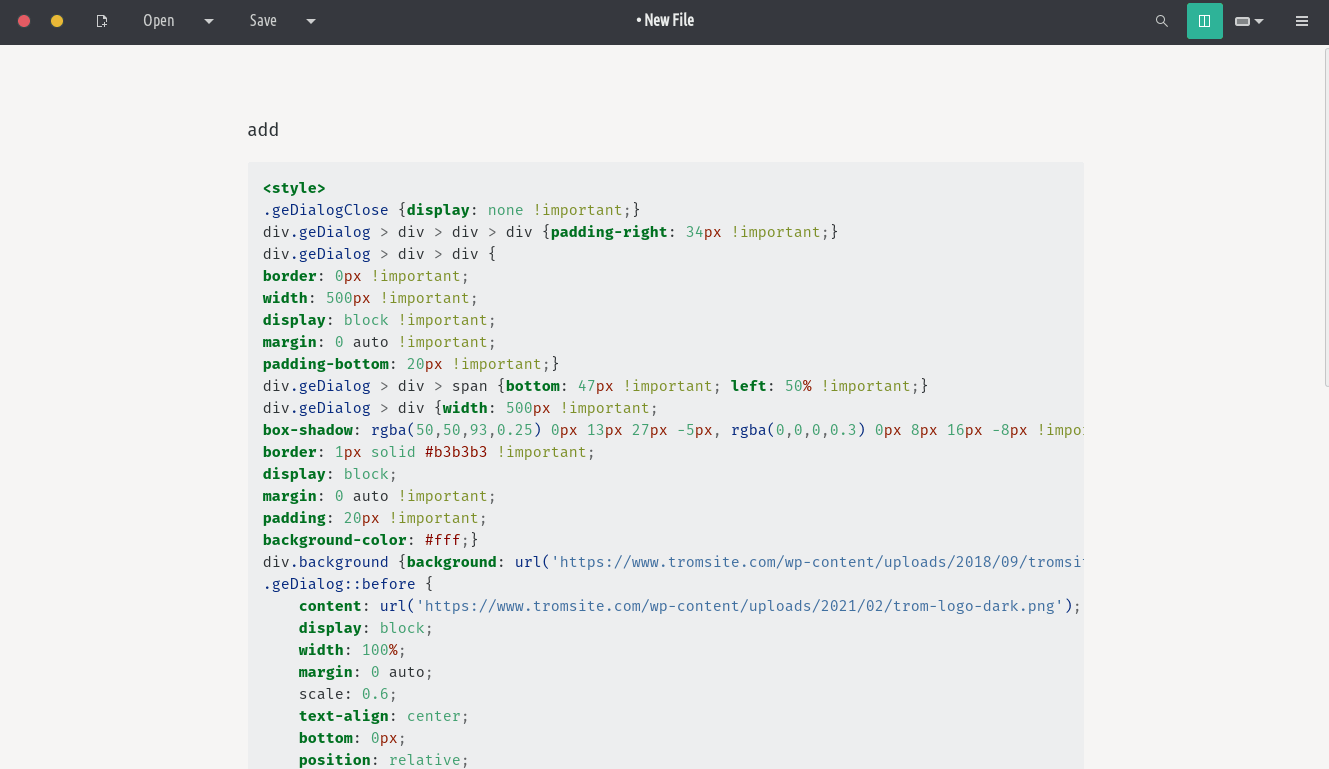Click the yellow minimize window button
The height and width of the screenshot is (769, 1329).
pos(57,21)
